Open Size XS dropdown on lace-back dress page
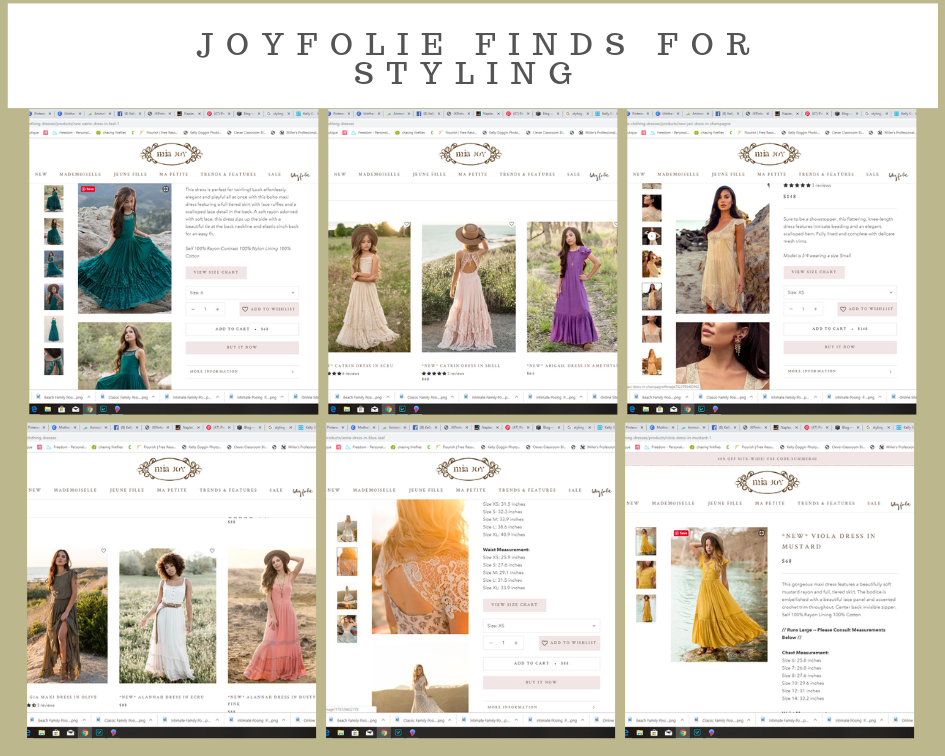Viewport: 945px width, 756px height. coord(541,626)
